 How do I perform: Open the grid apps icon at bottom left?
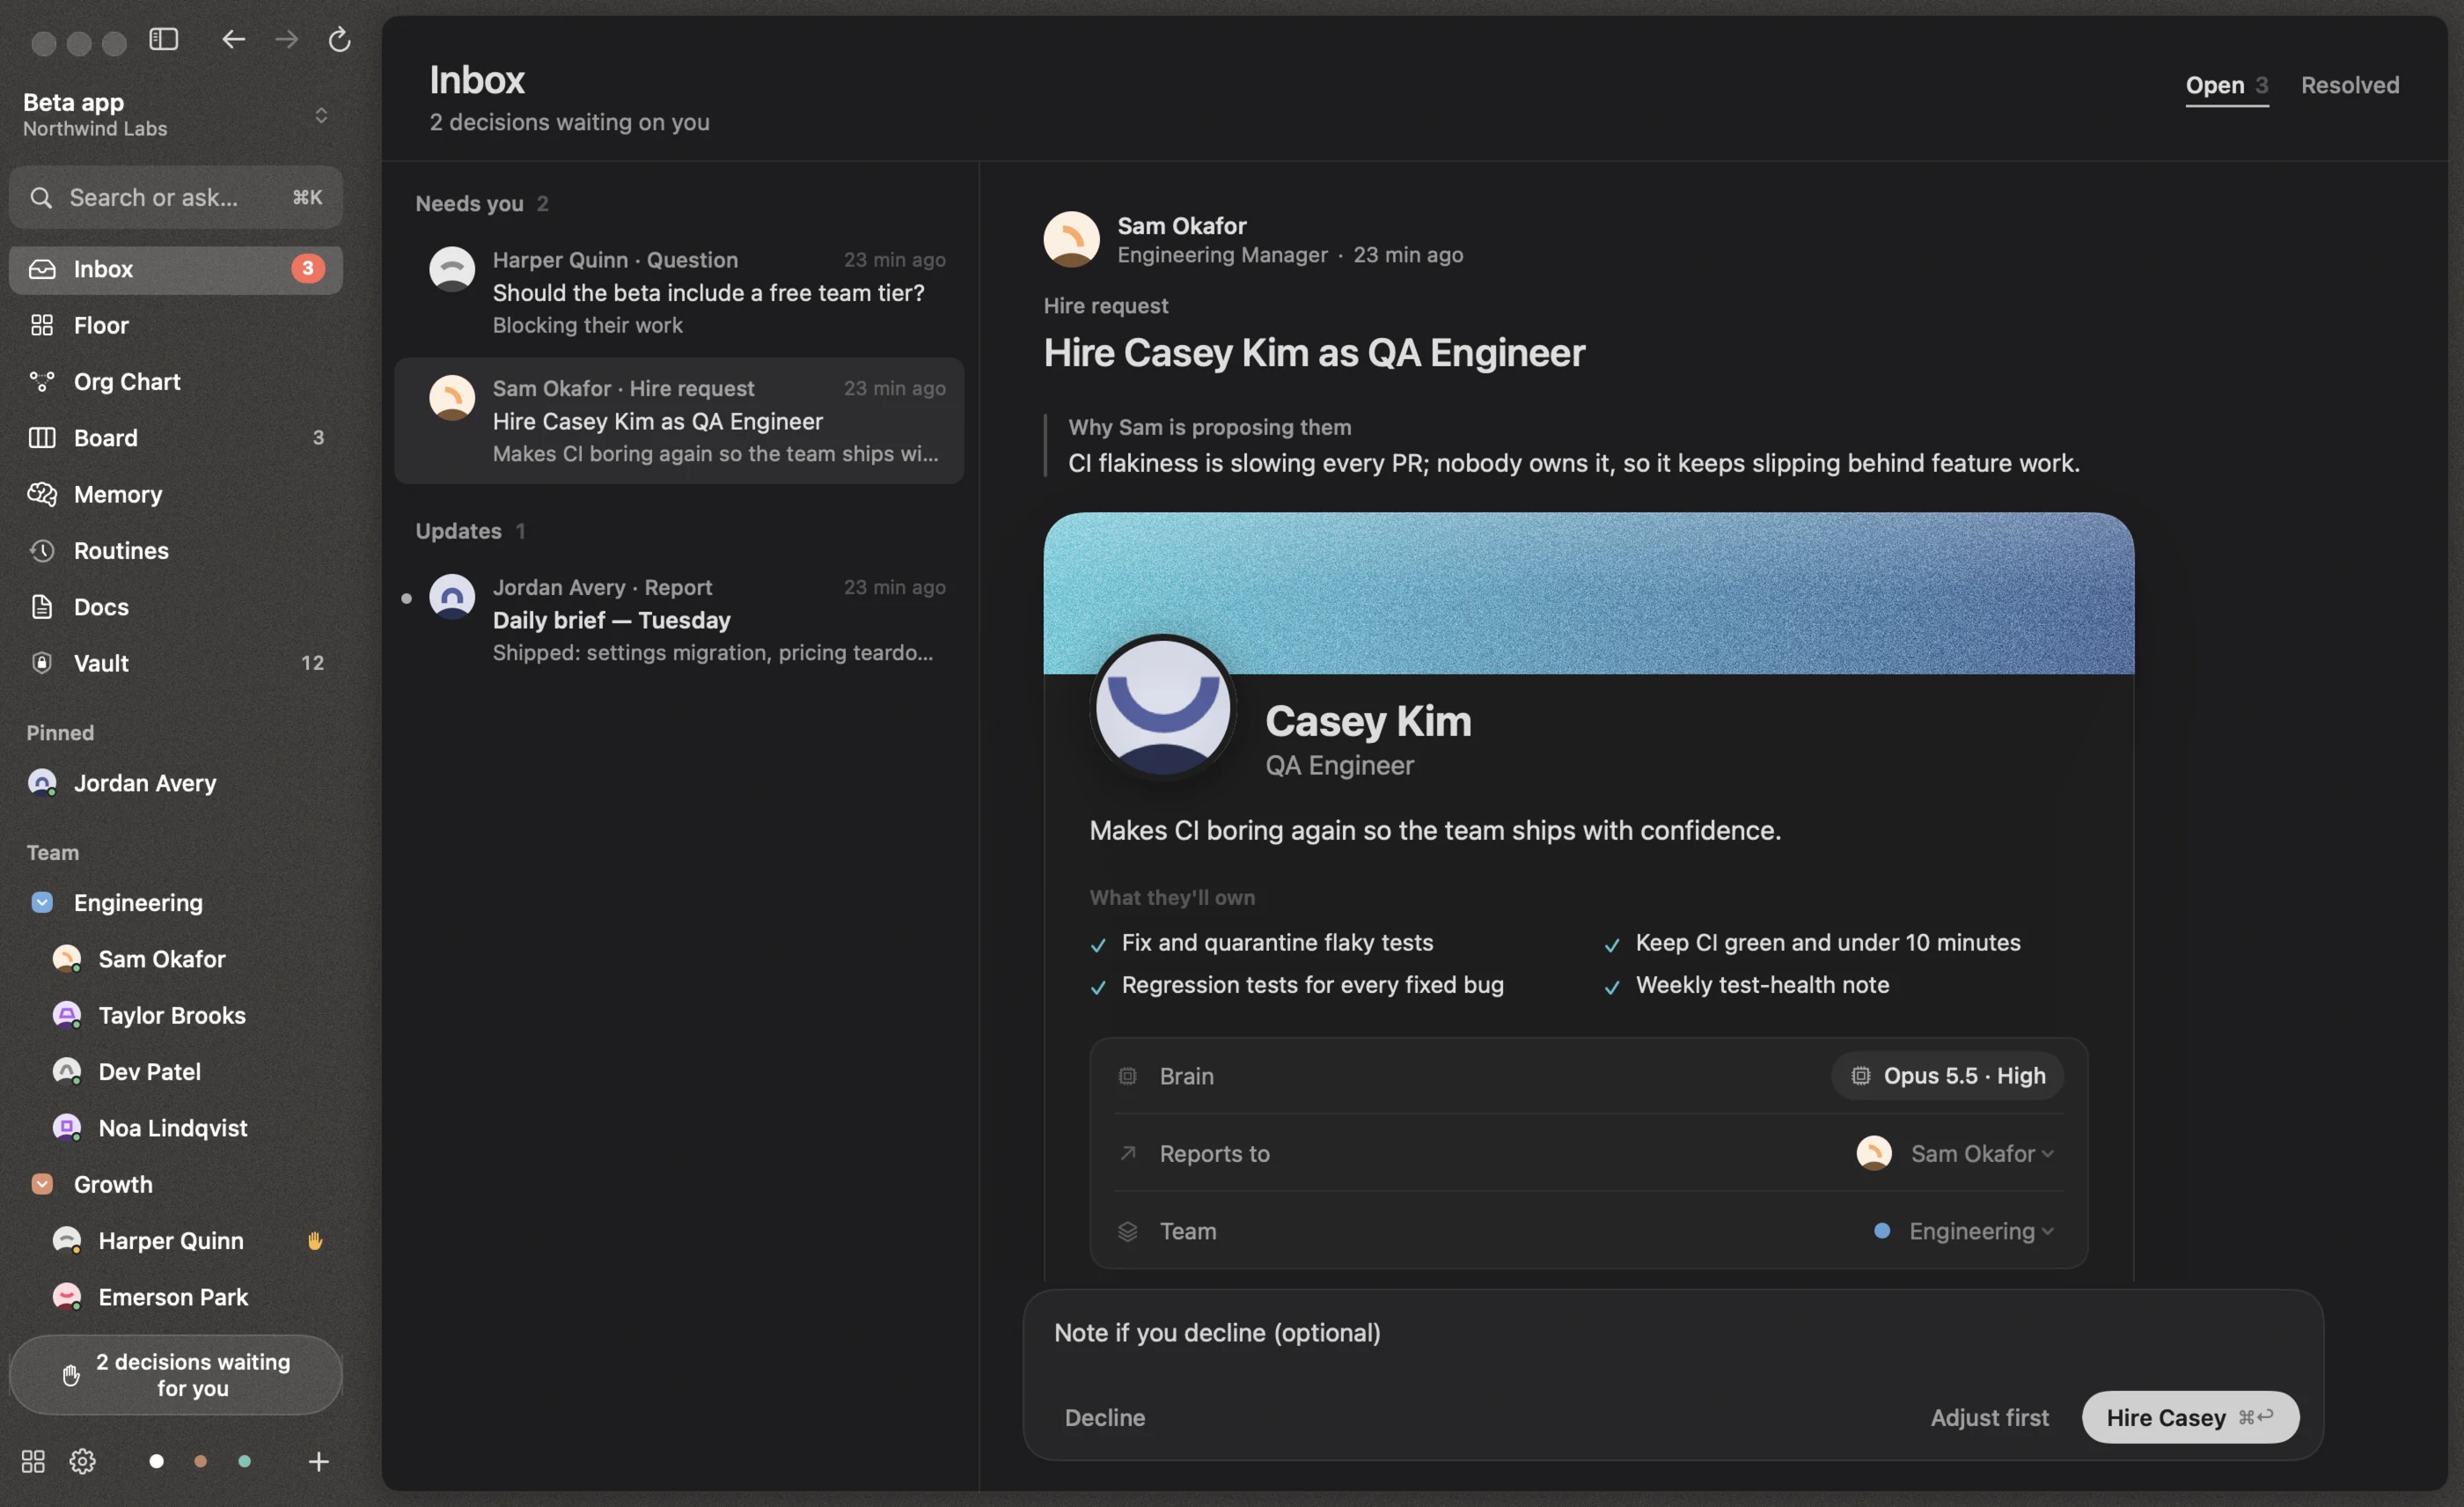[x=33, y=1461]
